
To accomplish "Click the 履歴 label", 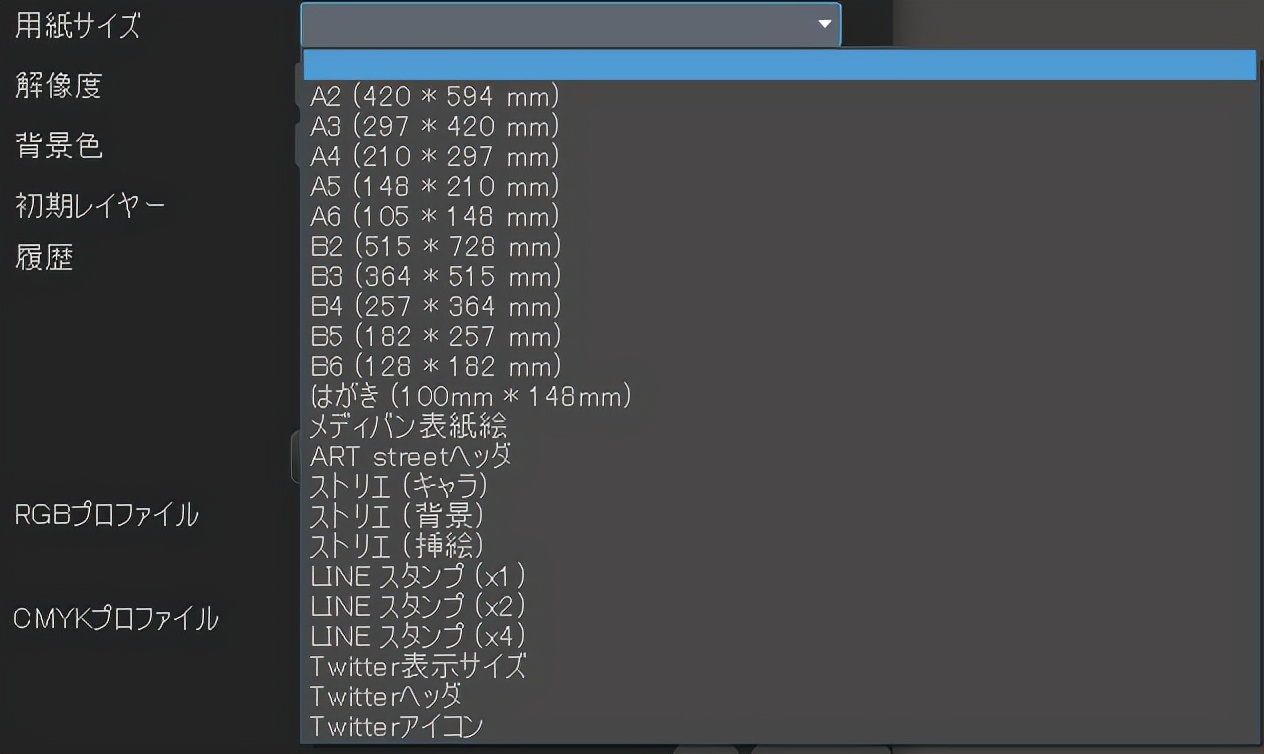I will [44, 258].
